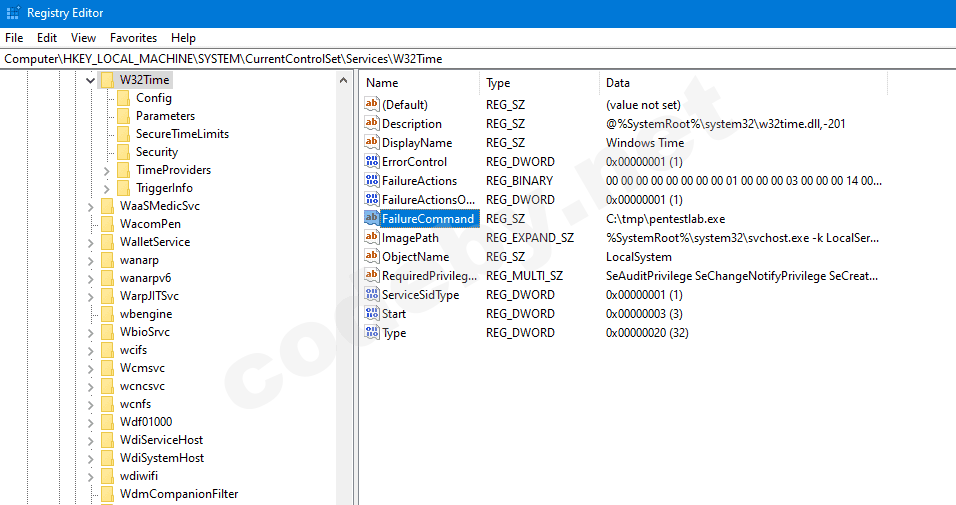The height and width of the screenshot is (505, 956).
Task: Click the Start DWORD value icon
Action: pyautogui.click(x=371, y=313)
